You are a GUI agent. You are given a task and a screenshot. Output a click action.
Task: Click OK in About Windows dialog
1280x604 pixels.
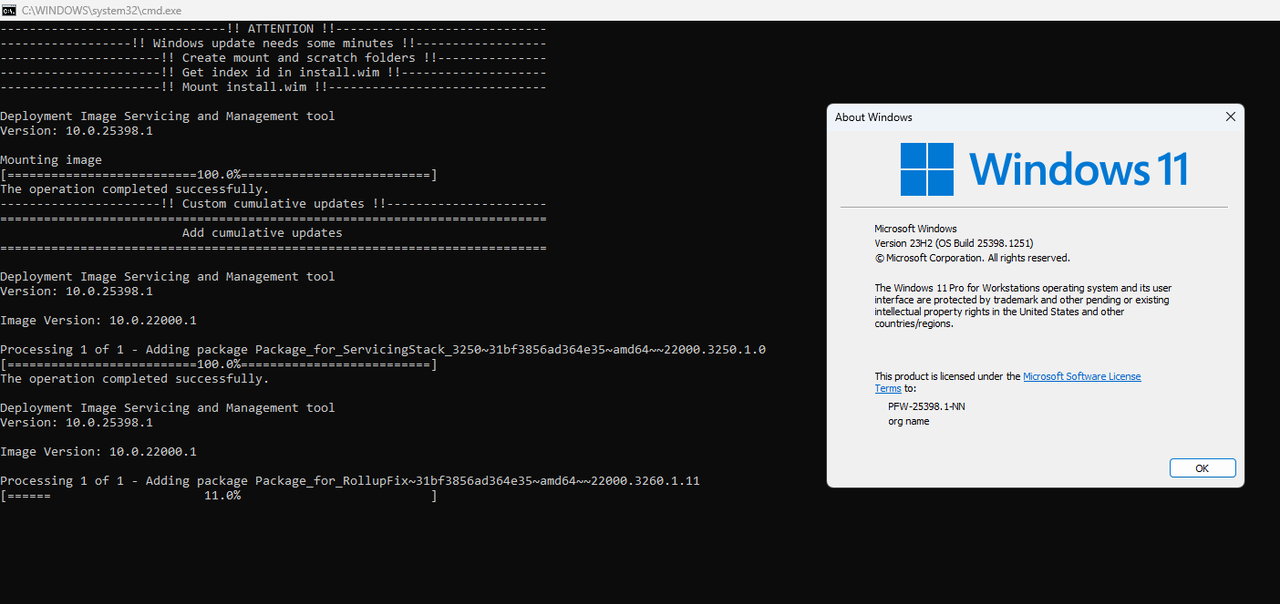1202,468
